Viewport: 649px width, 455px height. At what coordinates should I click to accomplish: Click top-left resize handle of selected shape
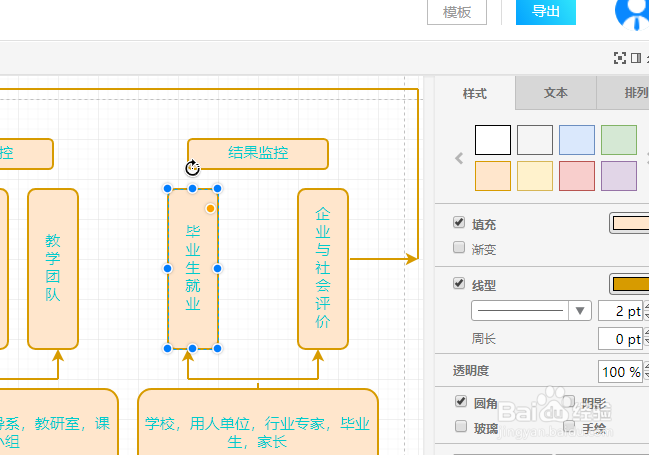point(168,189)
